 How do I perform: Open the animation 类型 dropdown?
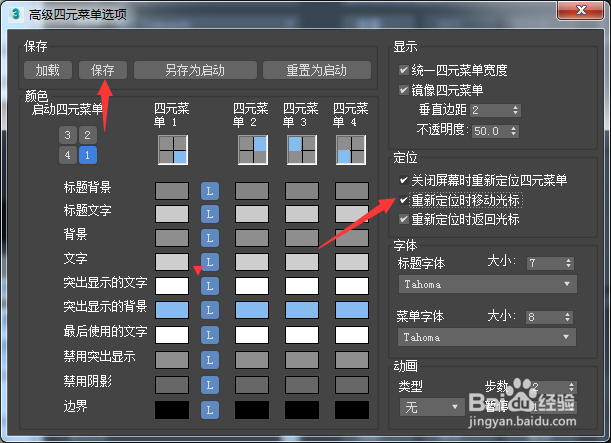point(432,407)
